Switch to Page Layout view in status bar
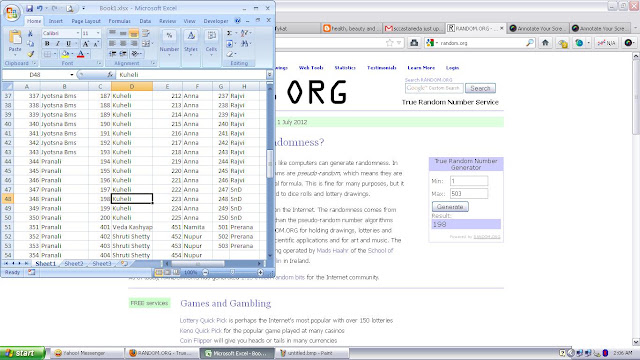Image resolution: width=640 pixels, height=360 pixels. [168, 272]
